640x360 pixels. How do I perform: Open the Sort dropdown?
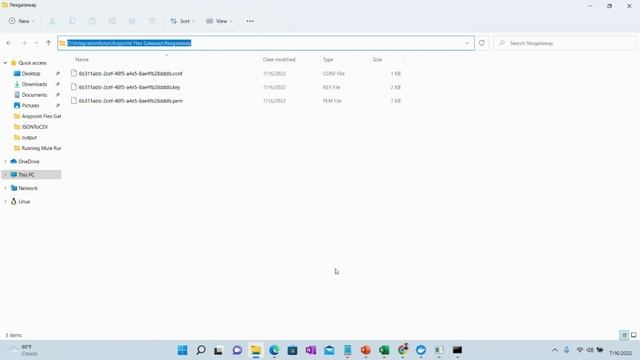[182, 21]
